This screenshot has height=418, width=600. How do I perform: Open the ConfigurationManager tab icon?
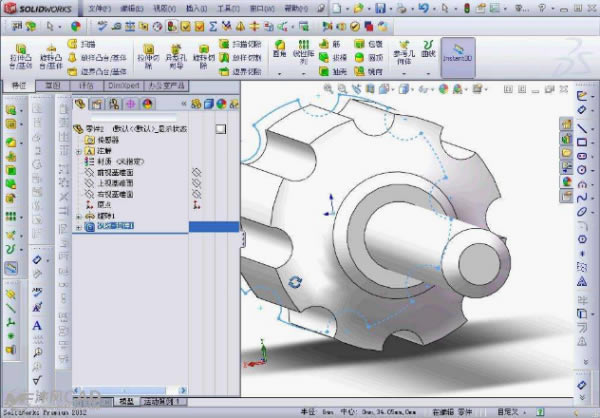(114, 103)
